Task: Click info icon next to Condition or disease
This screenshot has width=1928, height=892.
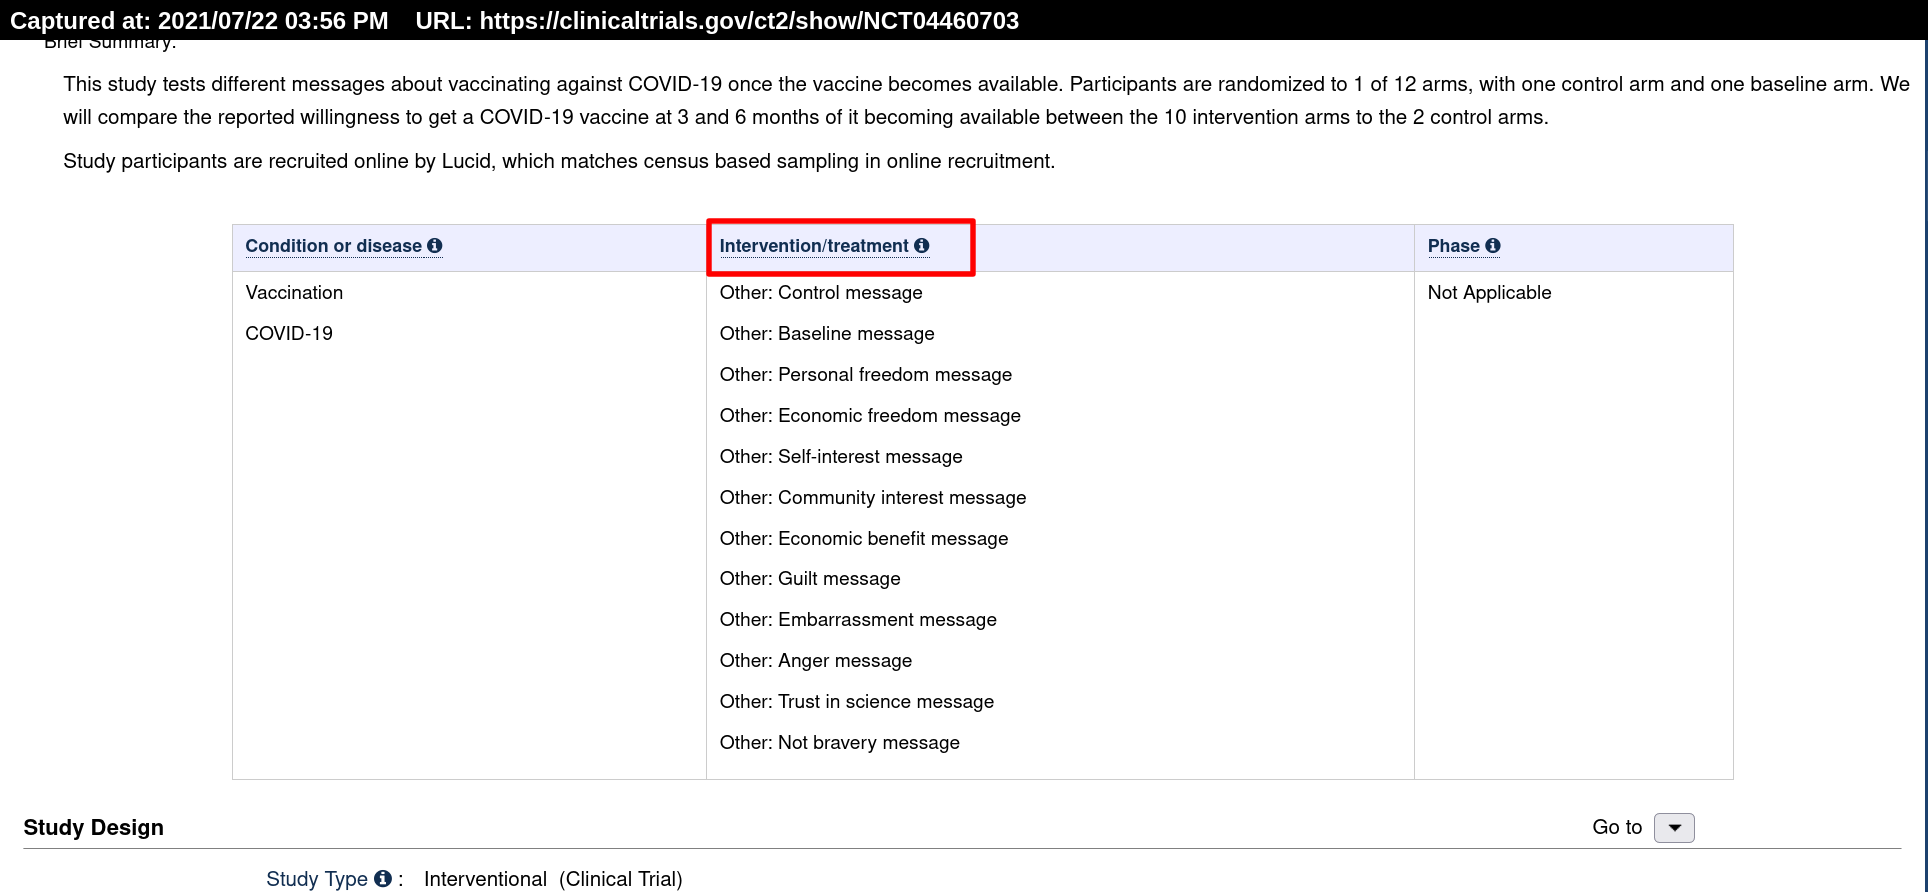Action: click(435, 246)
